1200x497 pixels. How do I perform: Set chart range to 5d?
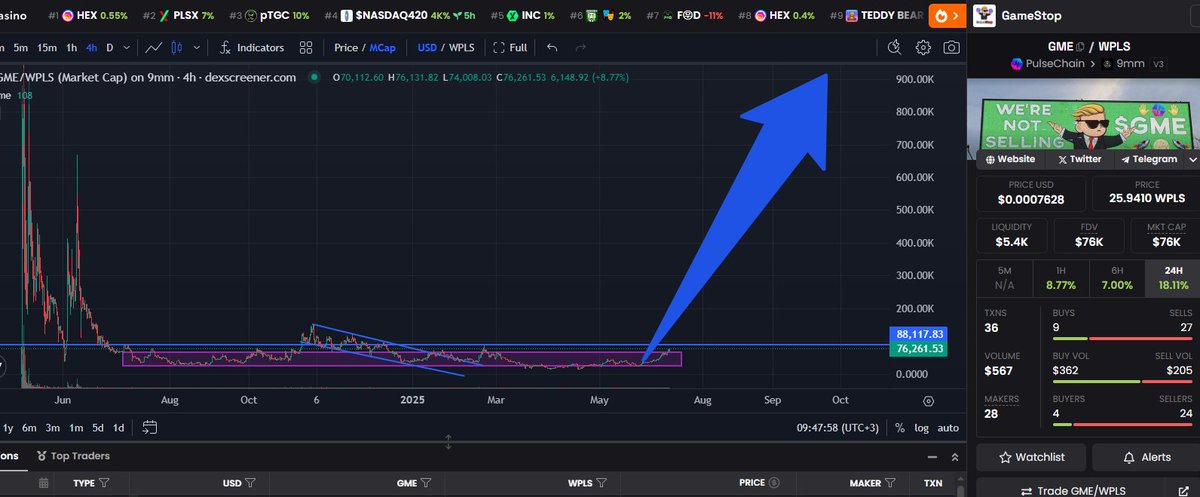click(x=98, y=428)
